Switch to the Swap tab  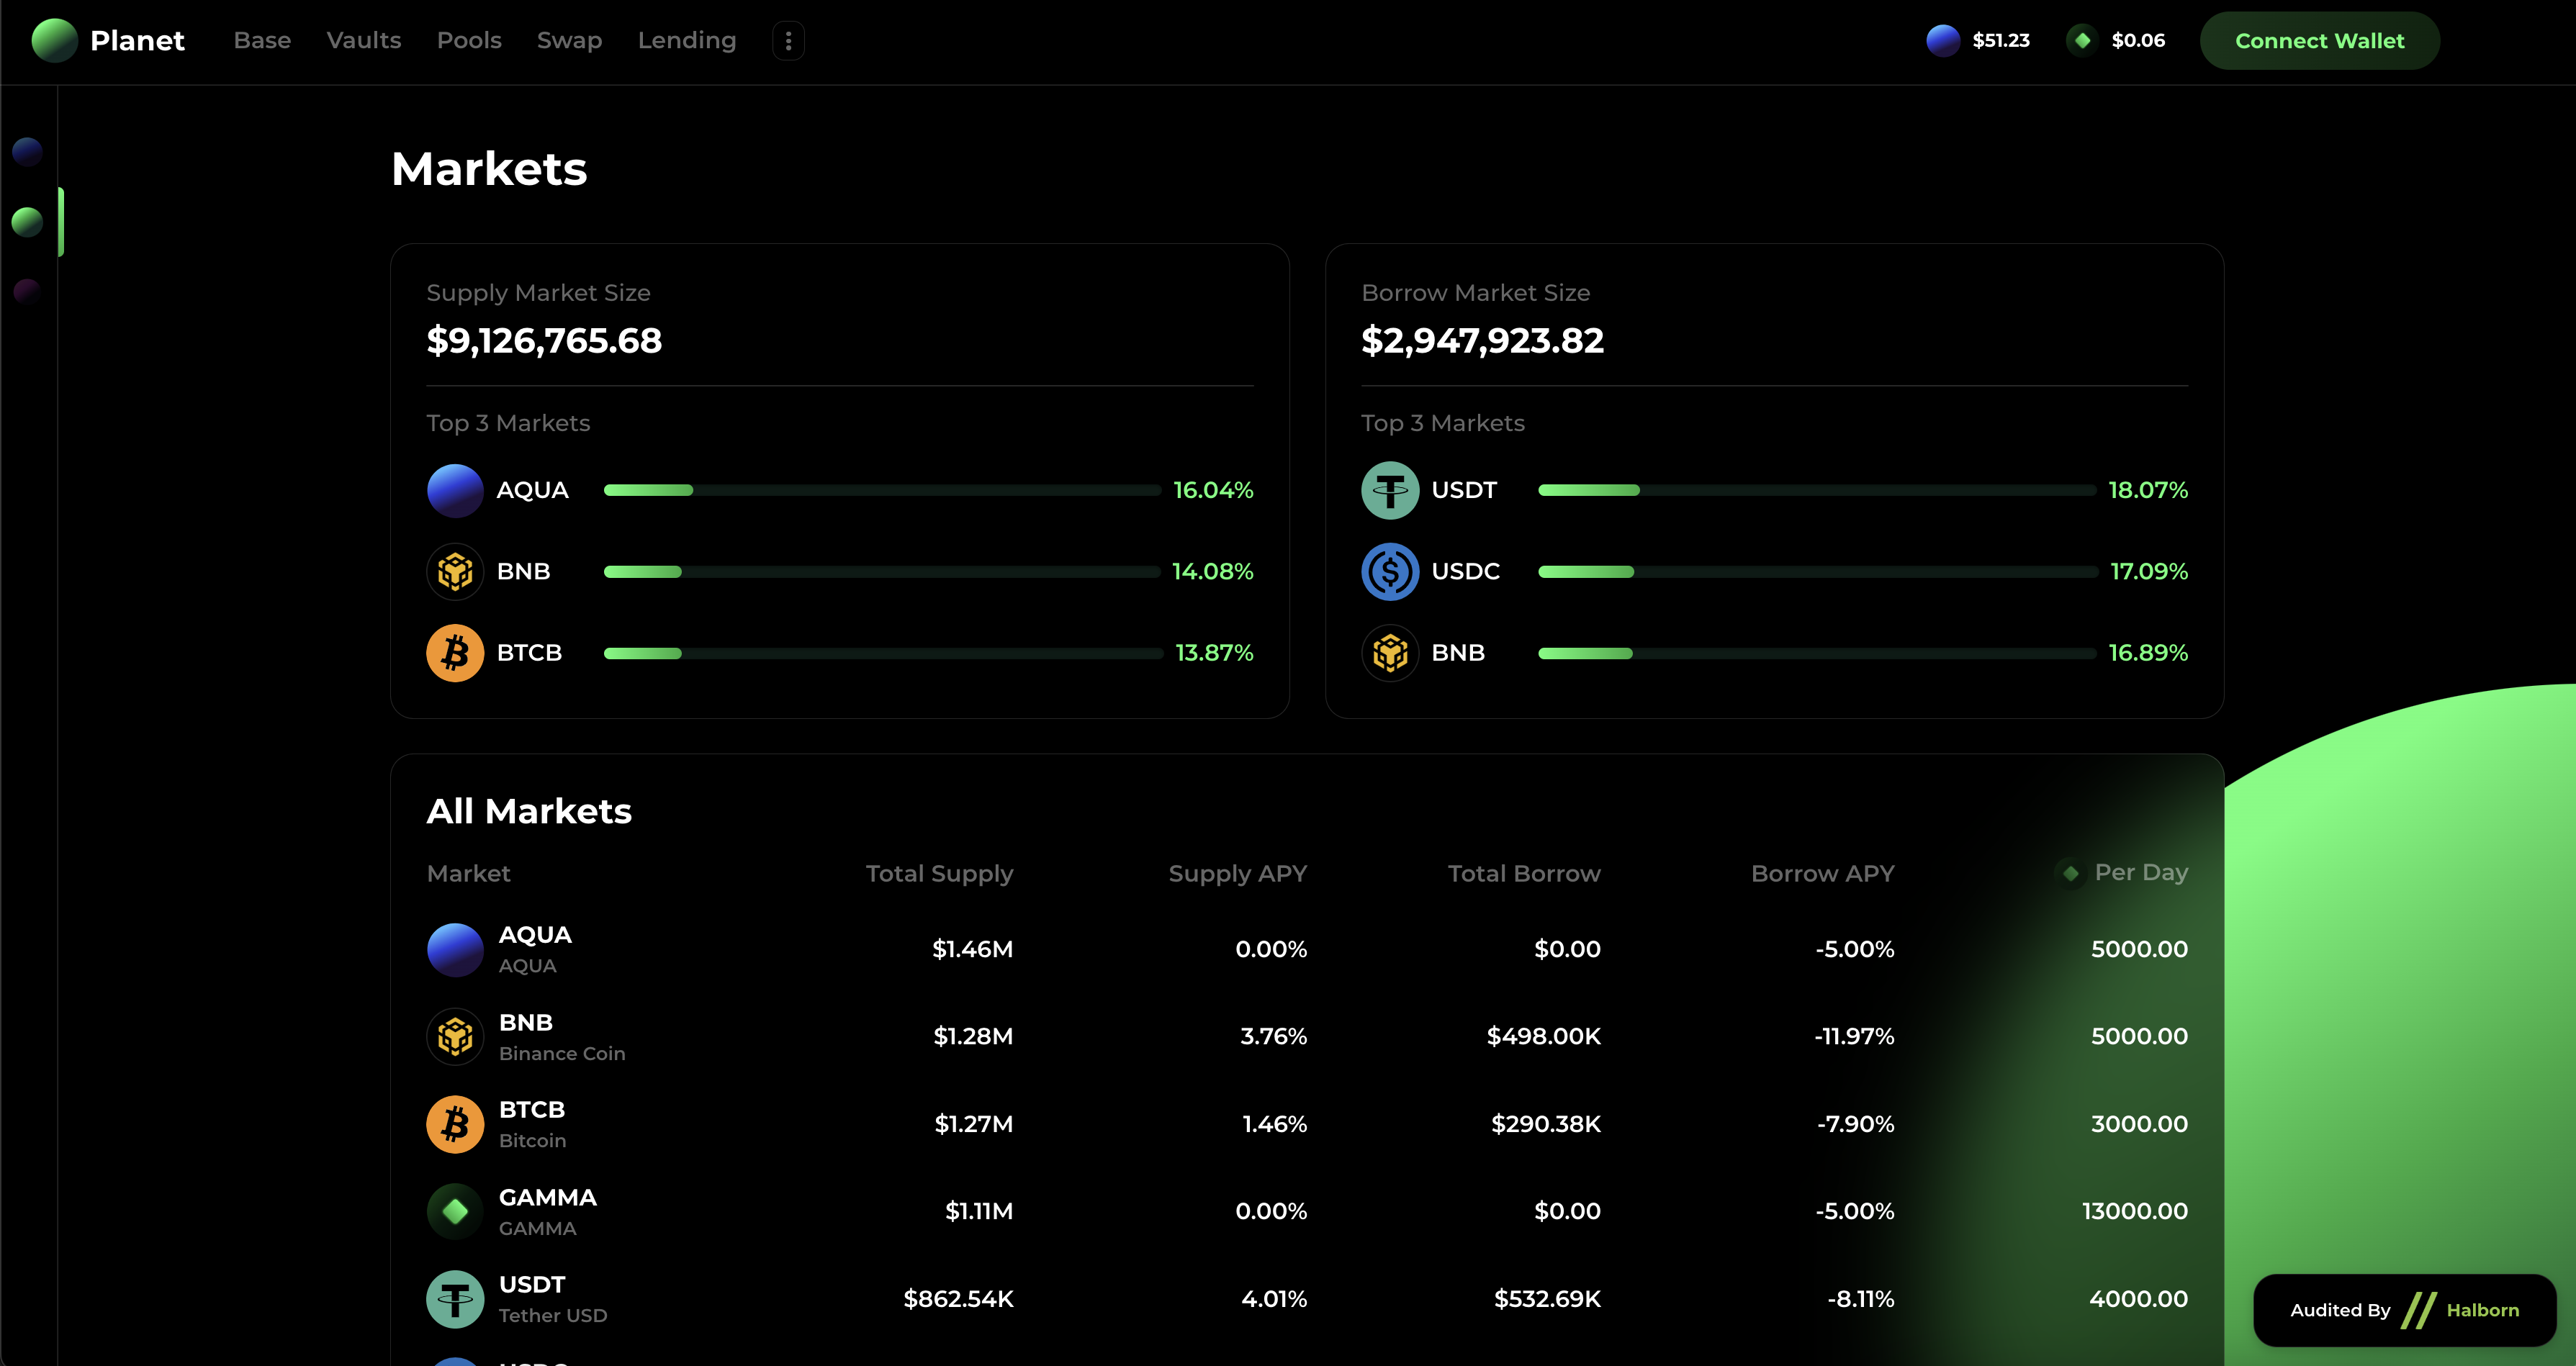(x=569, y=41)
